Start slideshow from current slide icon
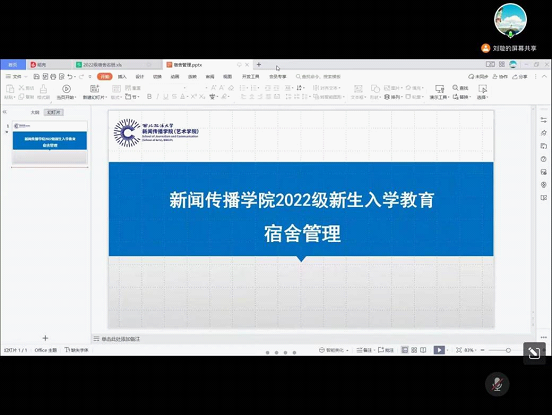 tap(66, 89)
